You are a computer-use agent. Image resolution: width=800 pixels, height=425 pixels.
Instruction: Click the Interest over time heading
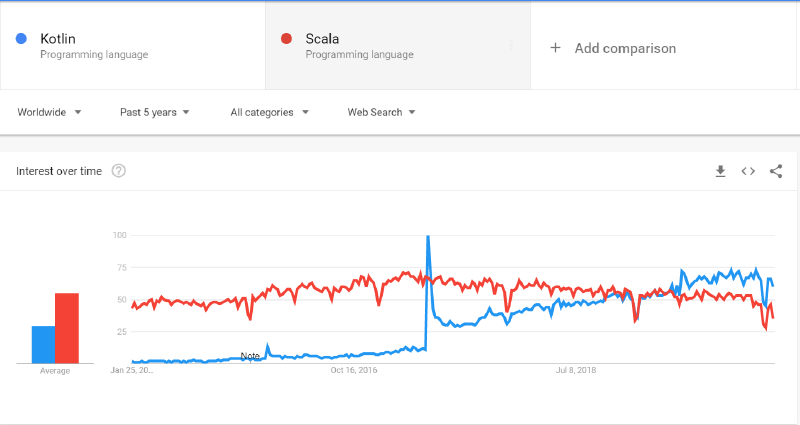click(59, 171)
